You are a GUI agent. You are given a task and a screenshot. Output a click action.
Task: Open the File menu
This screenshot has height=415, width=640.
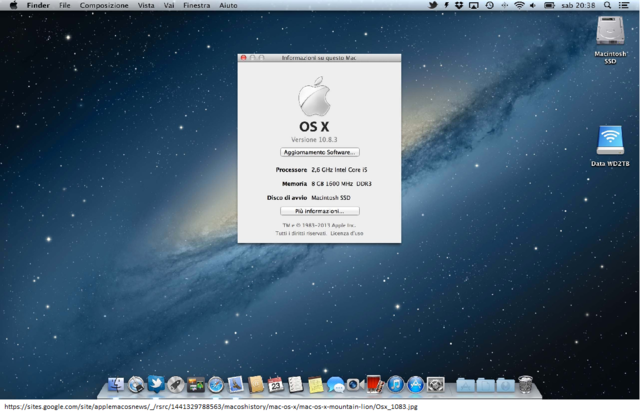tap(64, 5)
